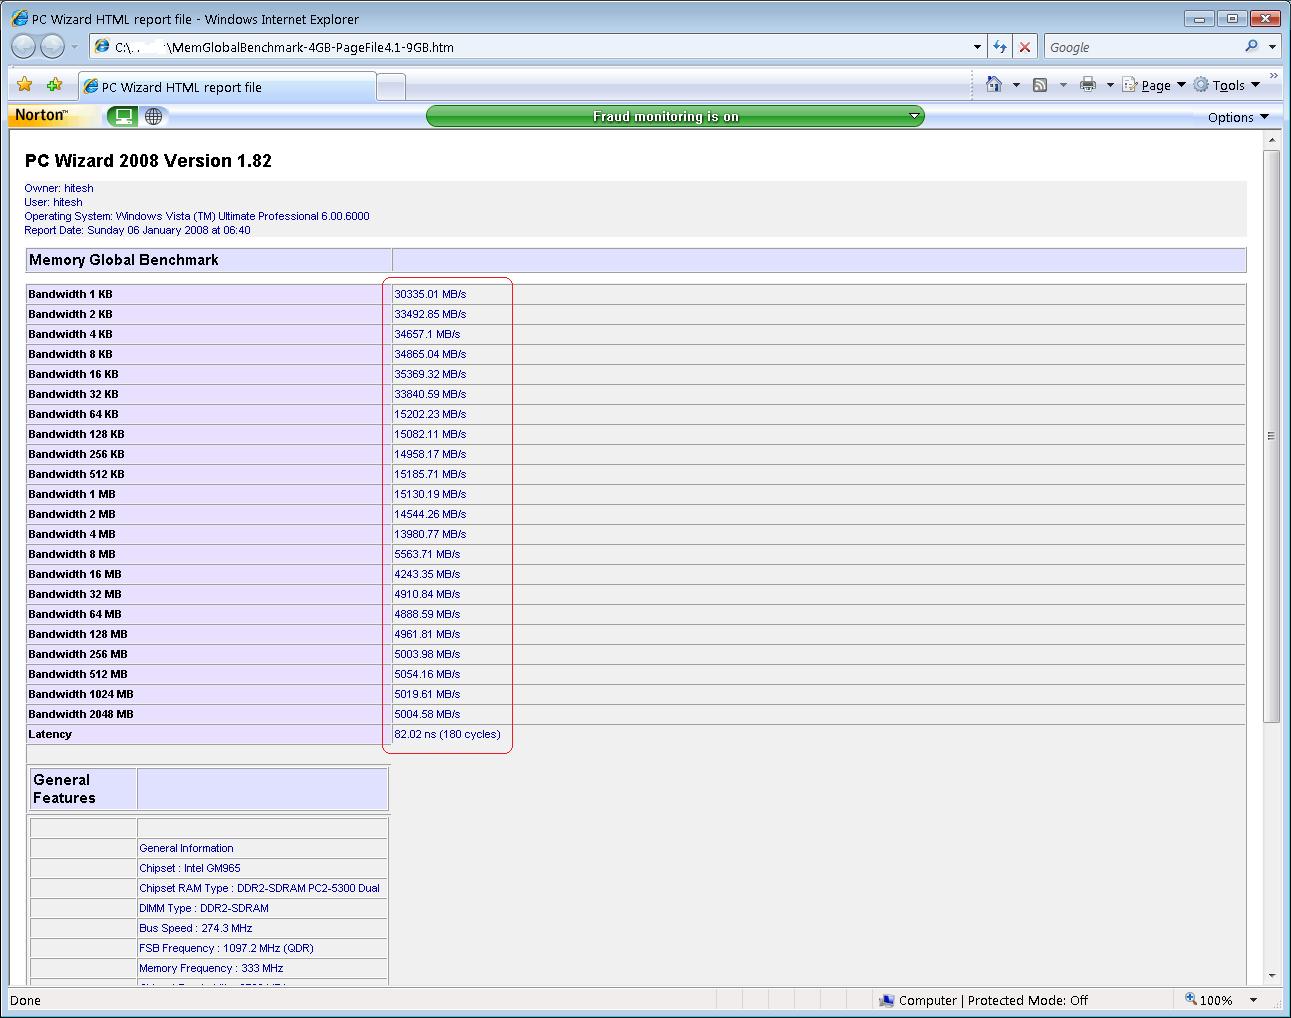Expand the address bar history dropdown
Screen dimensions: 1291x1018
click(977, 47)
